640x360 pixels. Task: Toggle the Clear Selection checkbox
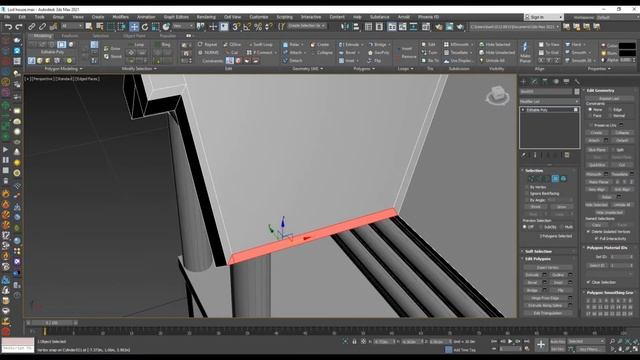(589, 282)
